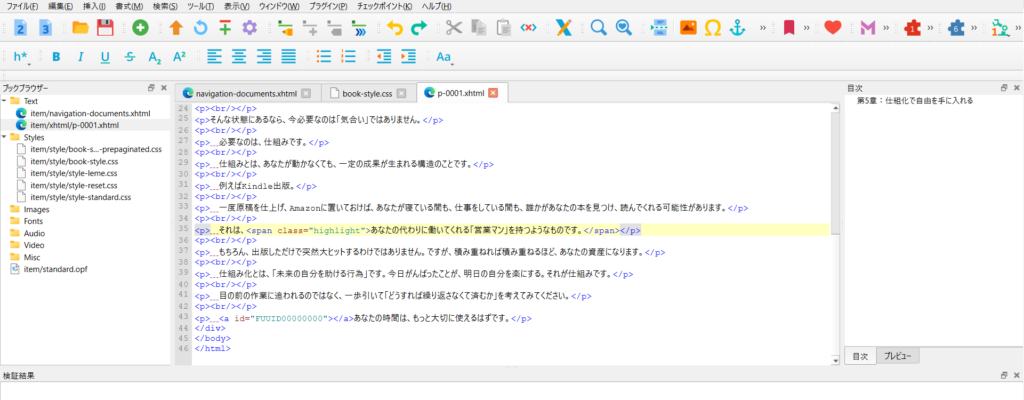Switch to the book-style.css tab
This screenshot has width=1024, height=400.
pyautogui.click(x=369, y=93)
